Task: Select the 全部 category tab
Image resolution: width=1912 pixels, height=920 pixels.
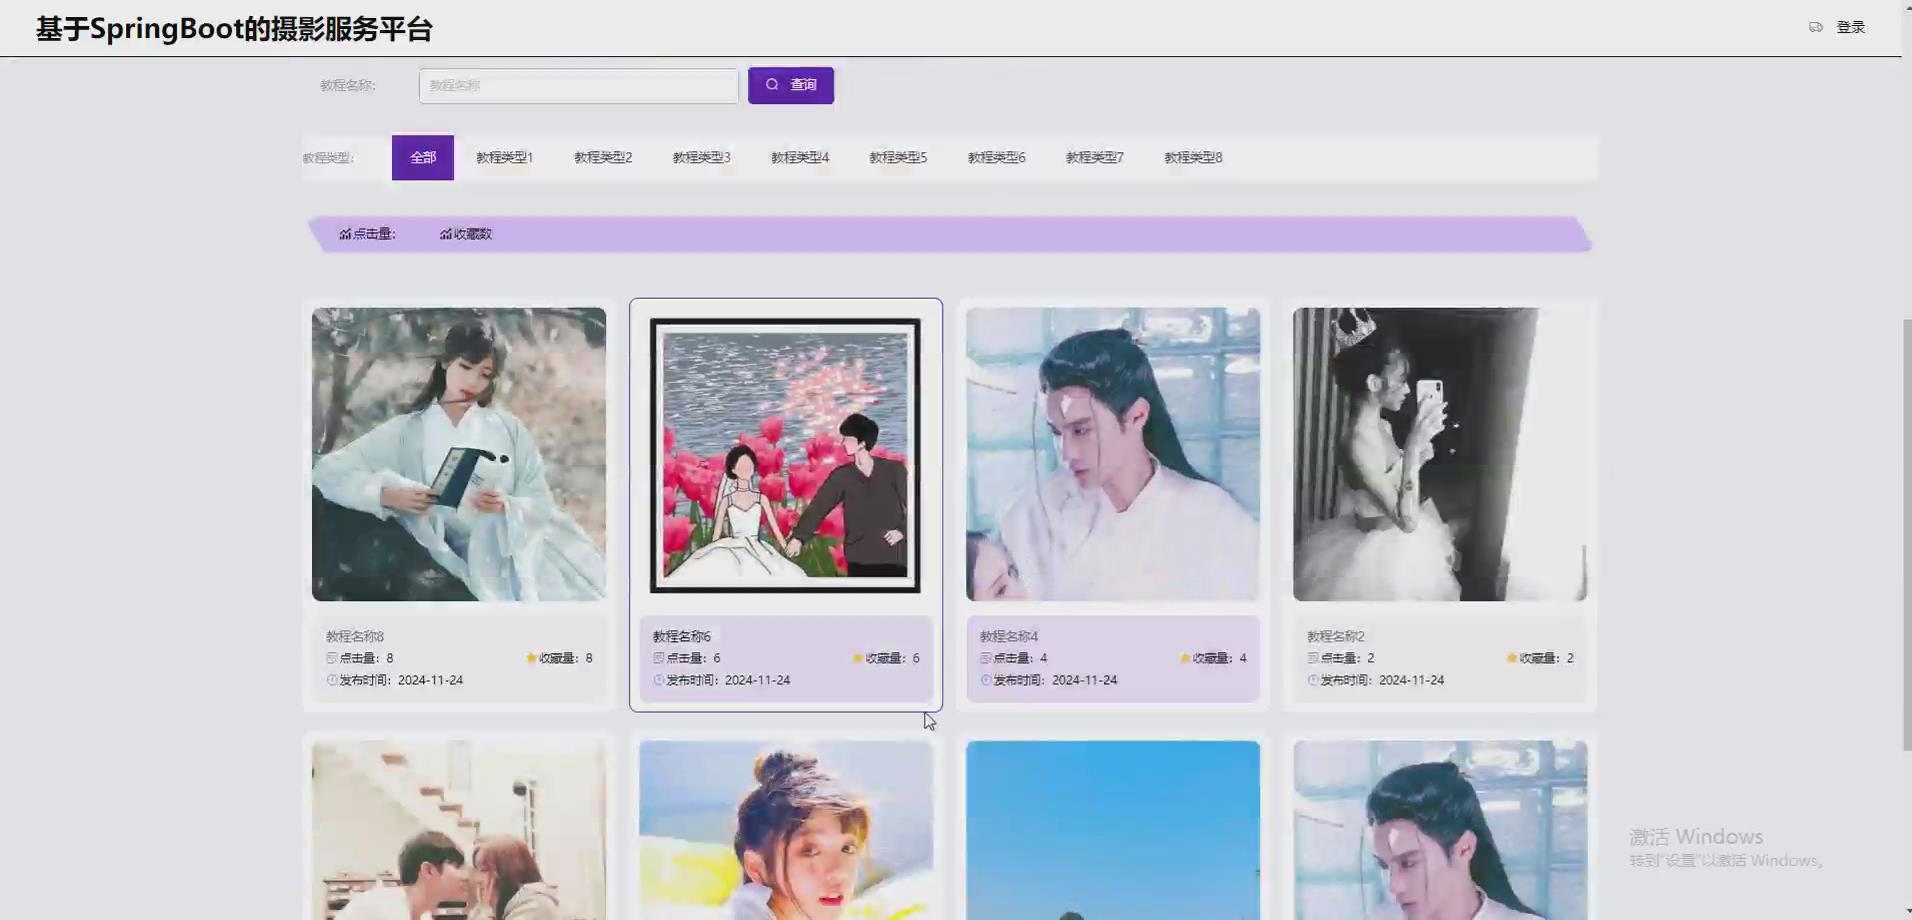Action: click(x=423, y=158)
